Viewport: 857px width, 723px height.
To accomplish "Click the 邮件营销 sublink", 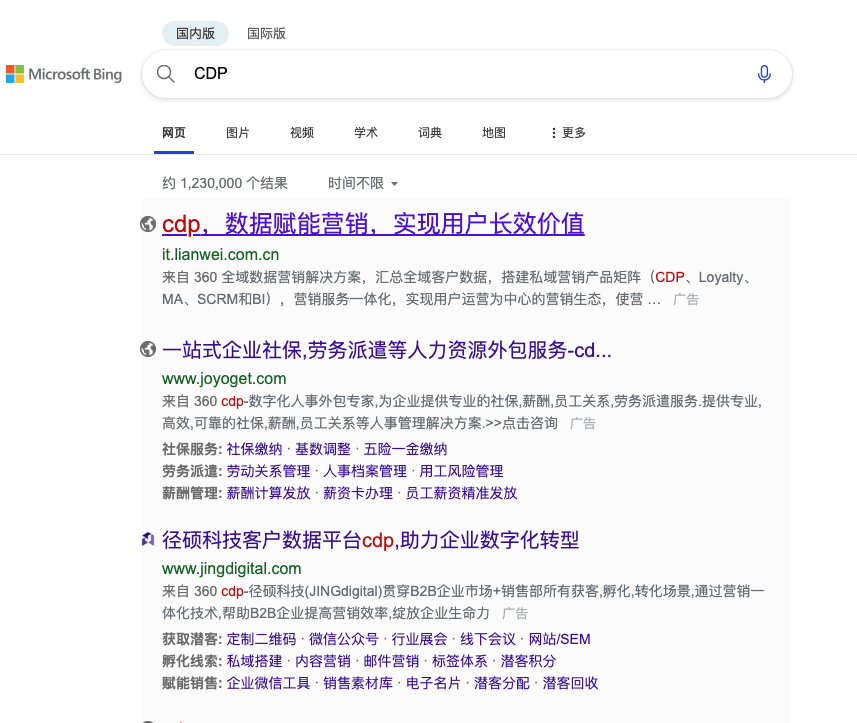I will [391, 661].
